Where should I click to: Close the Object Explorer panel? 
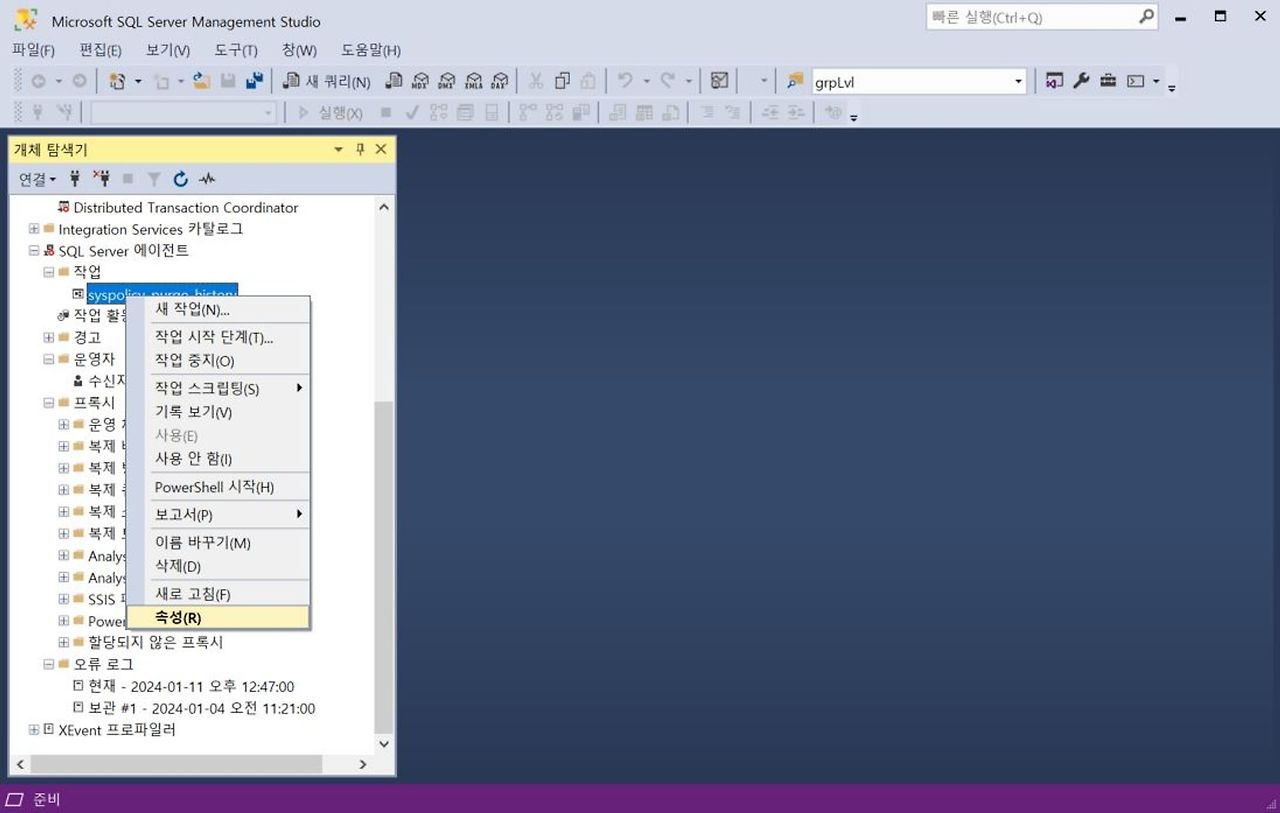point(380,149)
